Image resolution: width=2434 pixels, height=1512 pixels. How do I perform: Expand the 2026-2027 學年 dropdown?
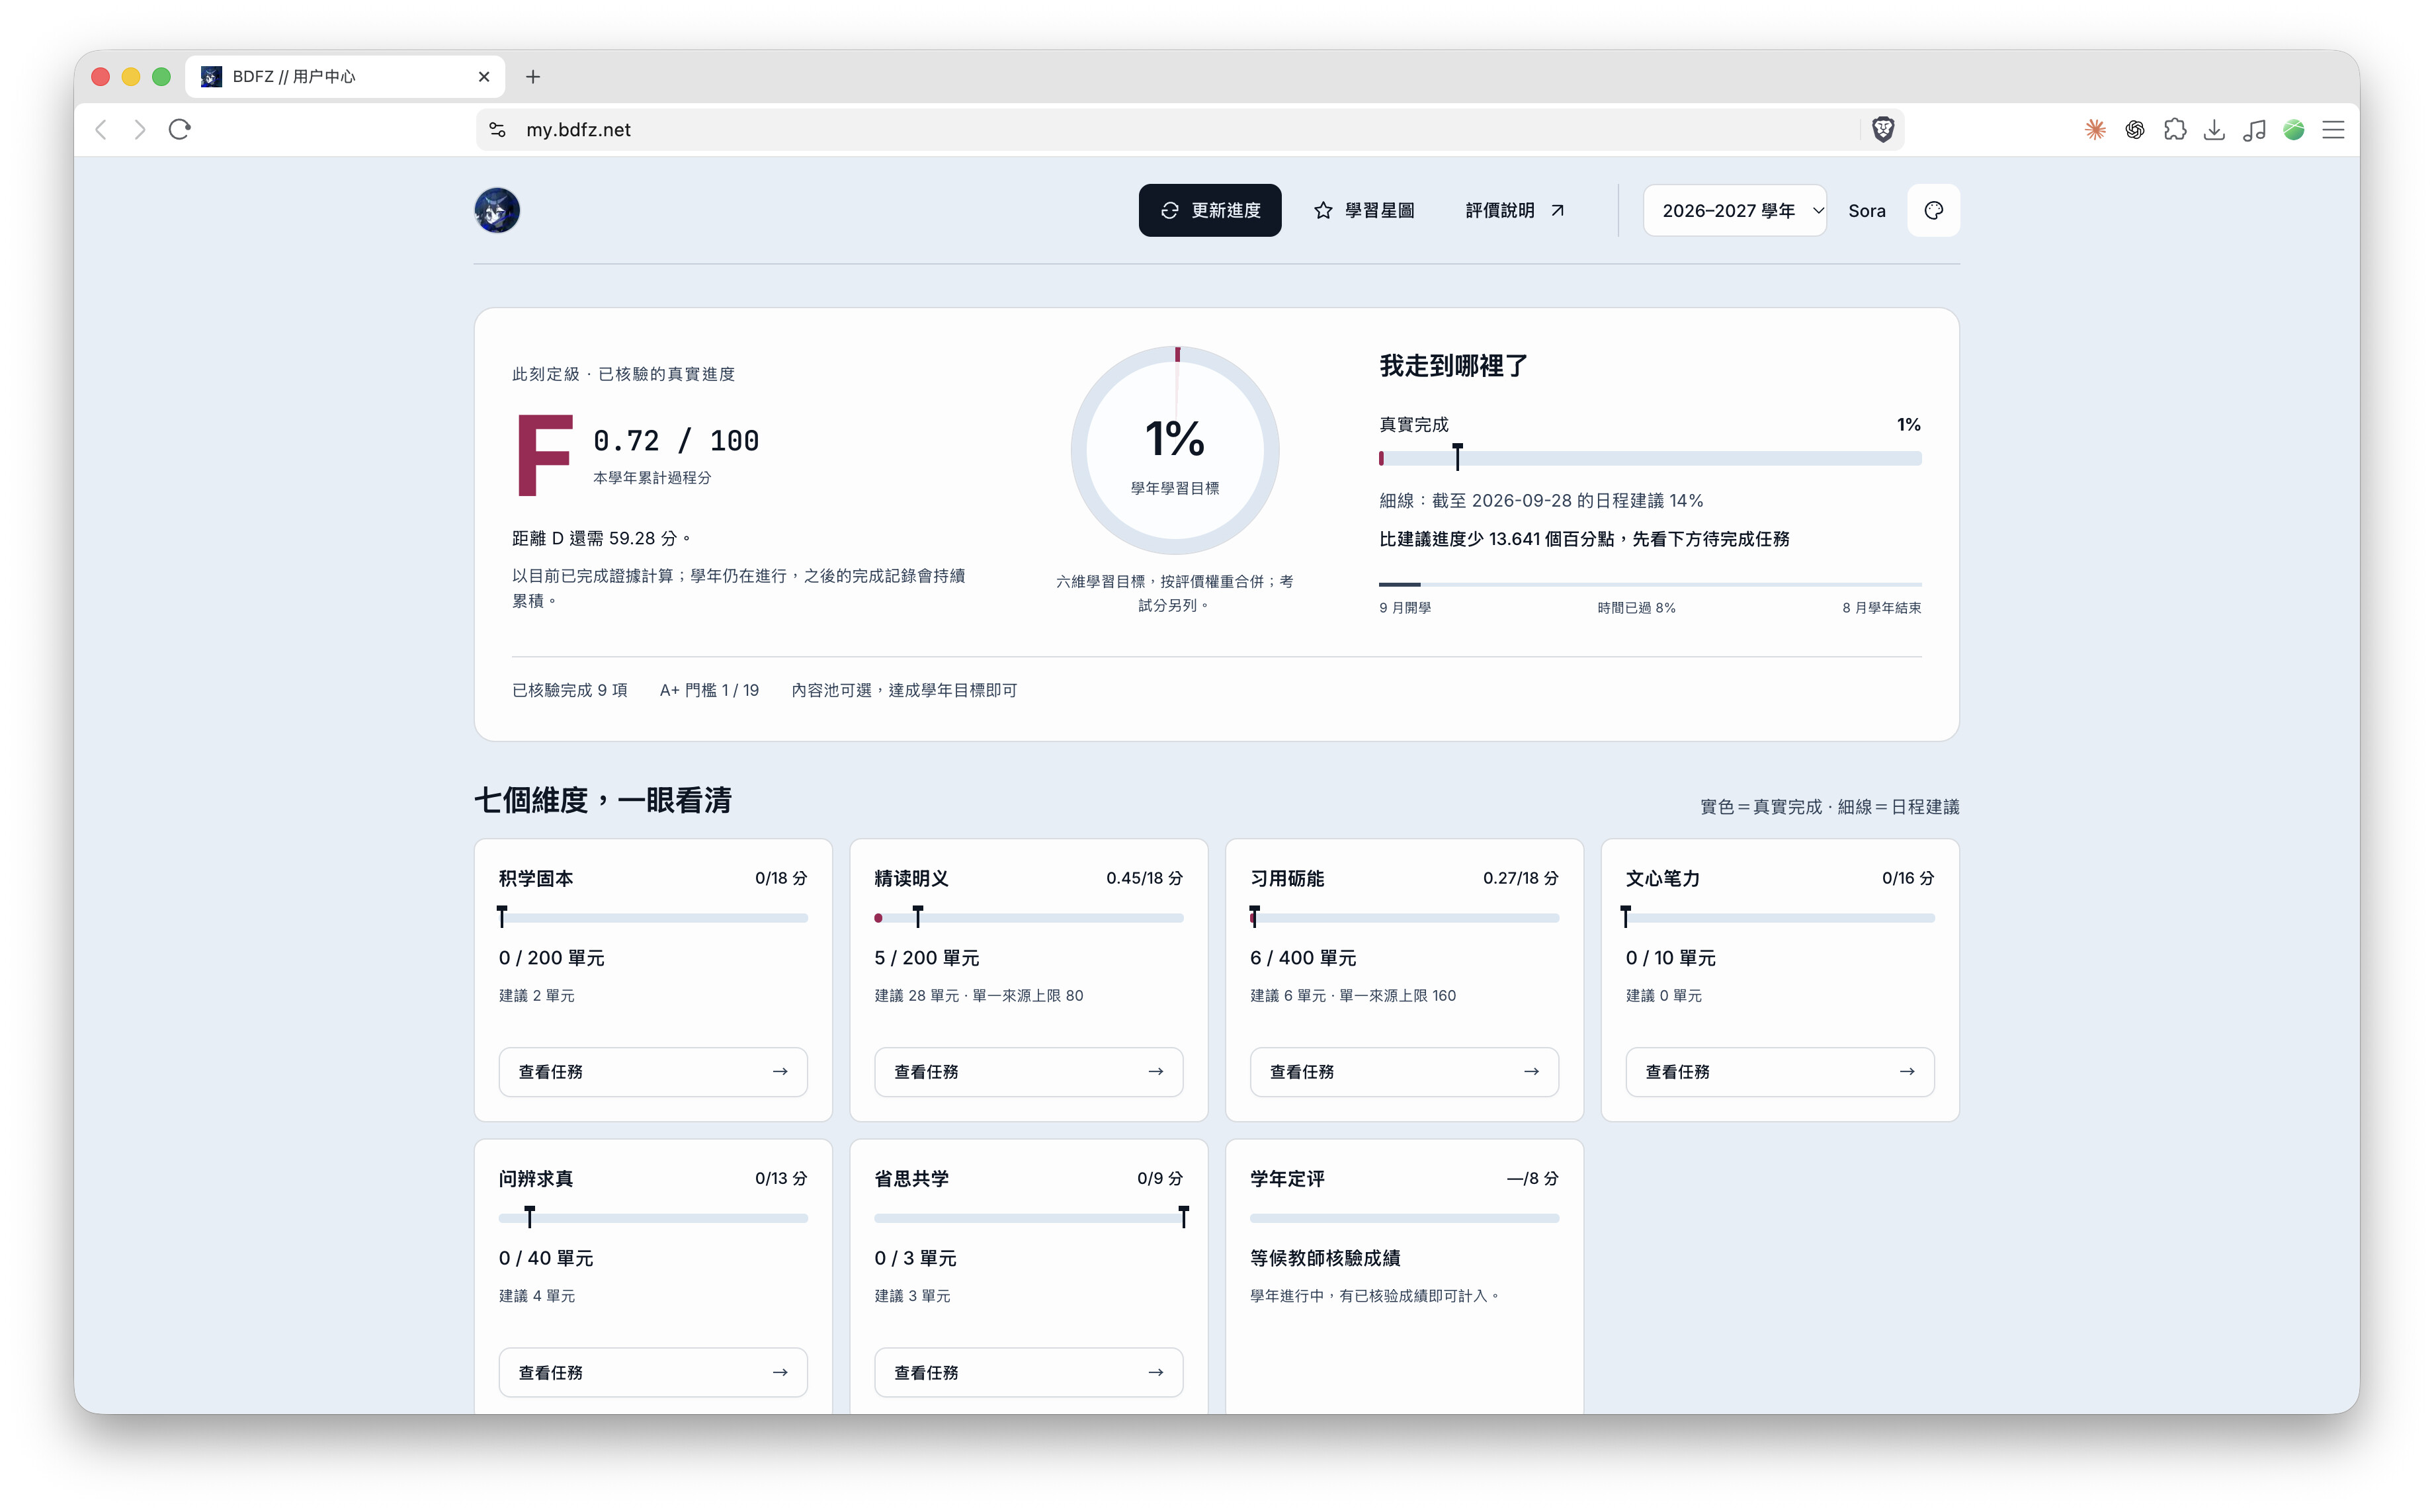click(x=1734, y=210)
